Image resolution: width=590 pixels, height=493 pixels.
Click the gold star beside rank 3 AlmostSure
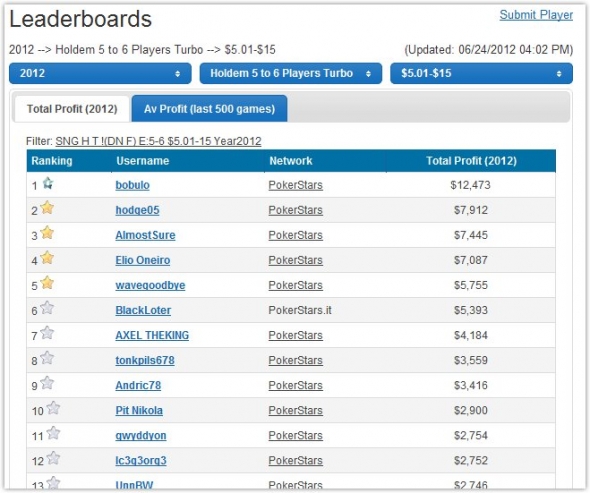click(x=47, y=233)
